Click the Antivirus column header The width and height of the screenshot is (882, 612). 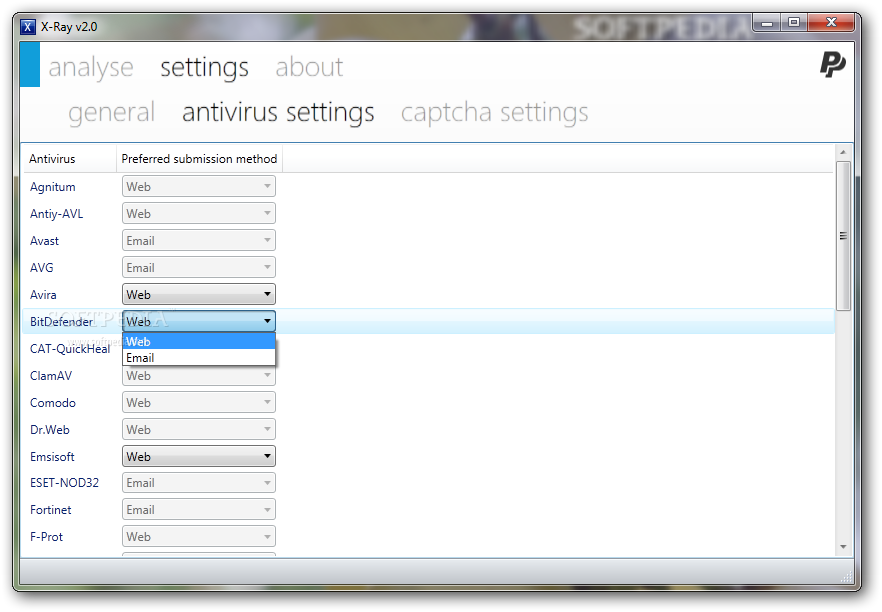(x=69, y=159)
